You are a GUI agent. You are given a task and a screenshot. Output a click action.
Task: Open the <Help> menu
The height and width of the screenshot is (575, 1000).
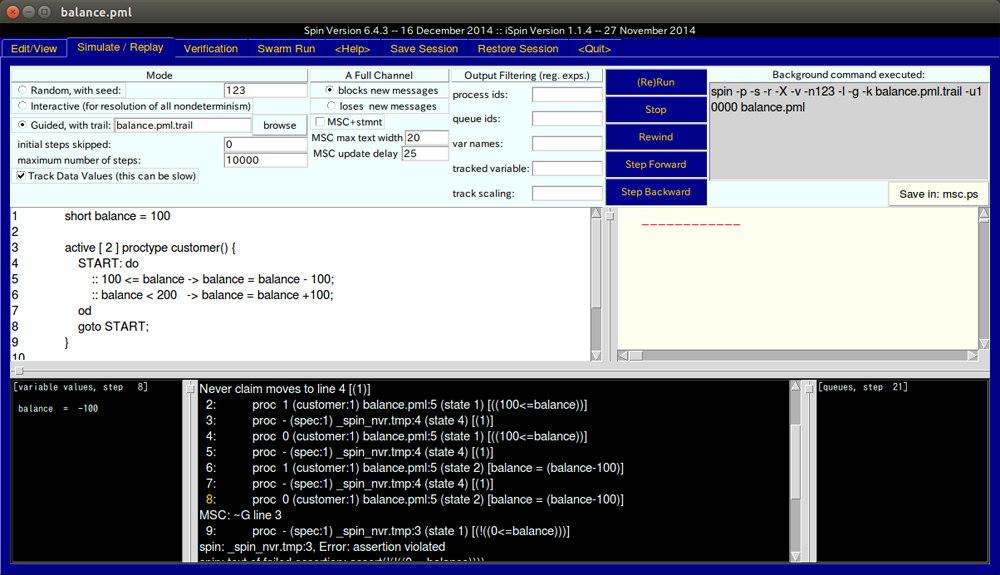pyautogui.click(x=352, y=48)
